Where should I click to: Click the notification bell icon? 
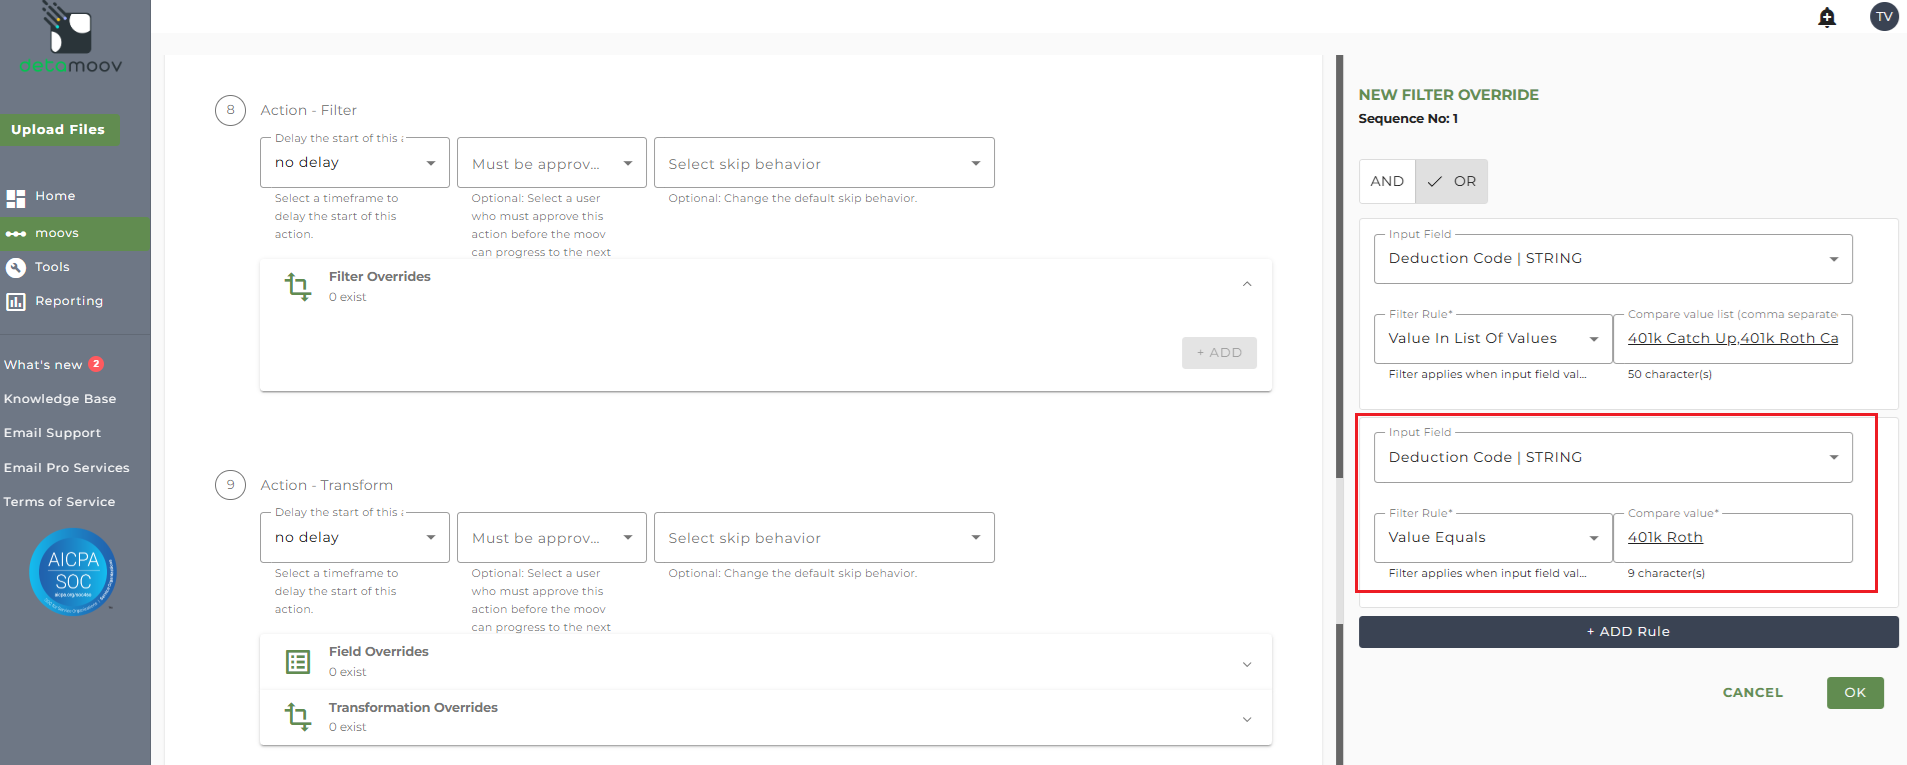(x=1827, y=18)
